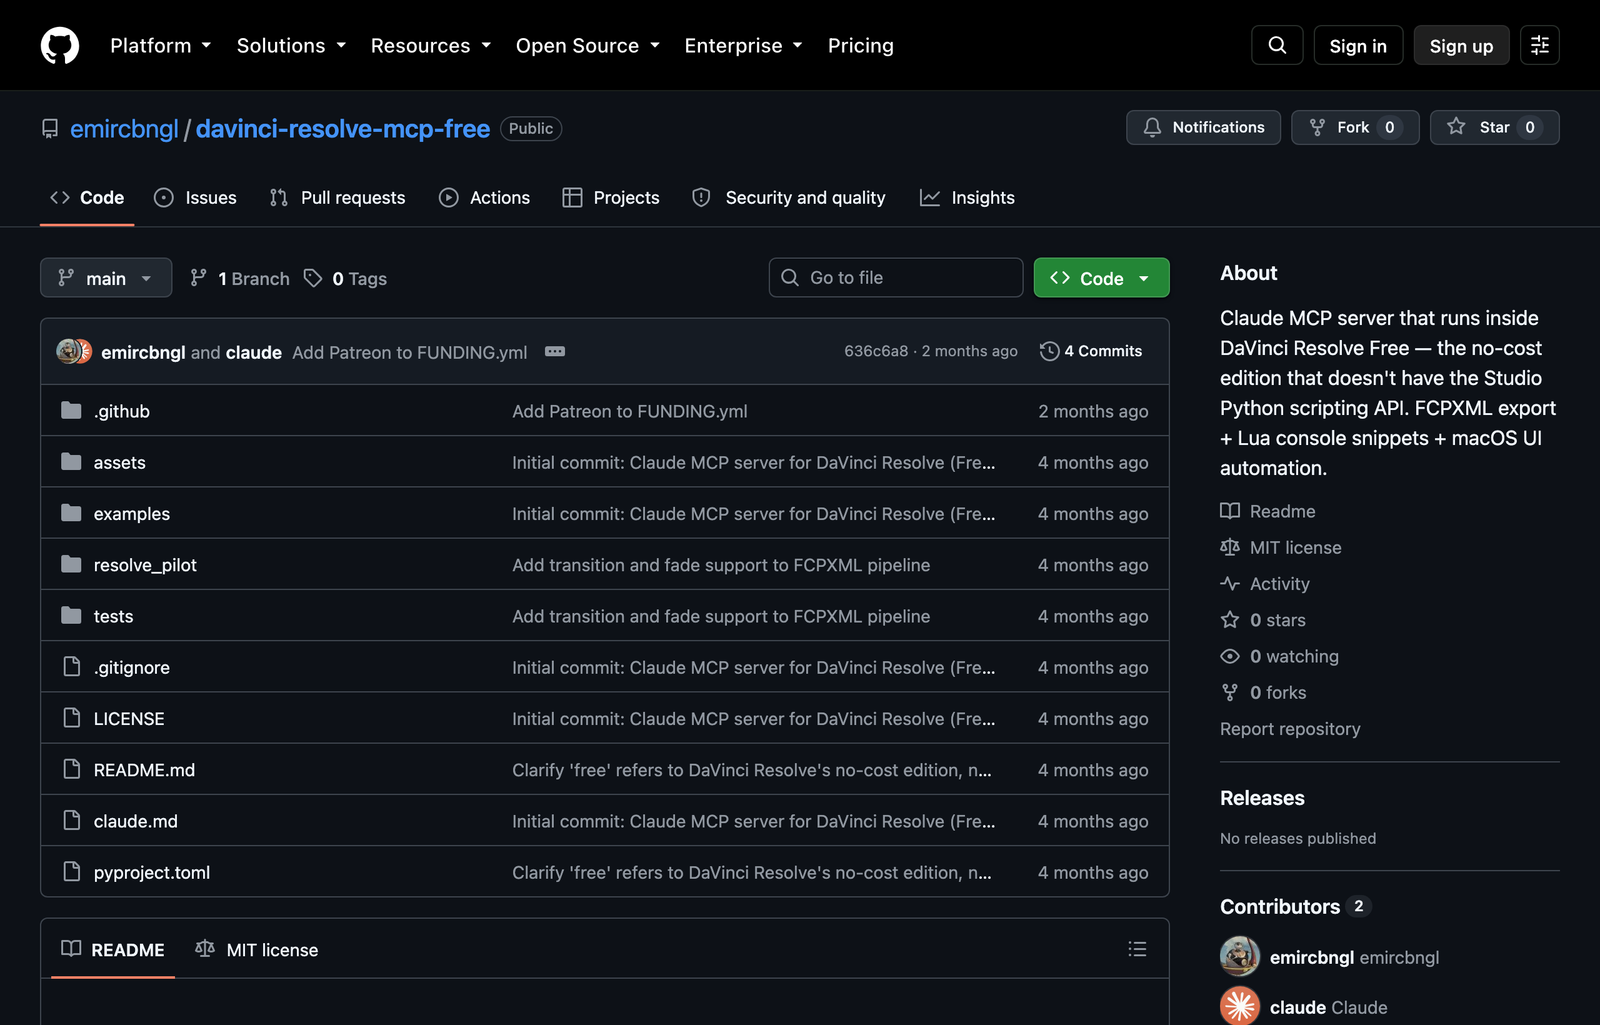This screenshot has width=1600, height=1025.
Task: Open Platform dropdown menu
Action: point(161,45)
